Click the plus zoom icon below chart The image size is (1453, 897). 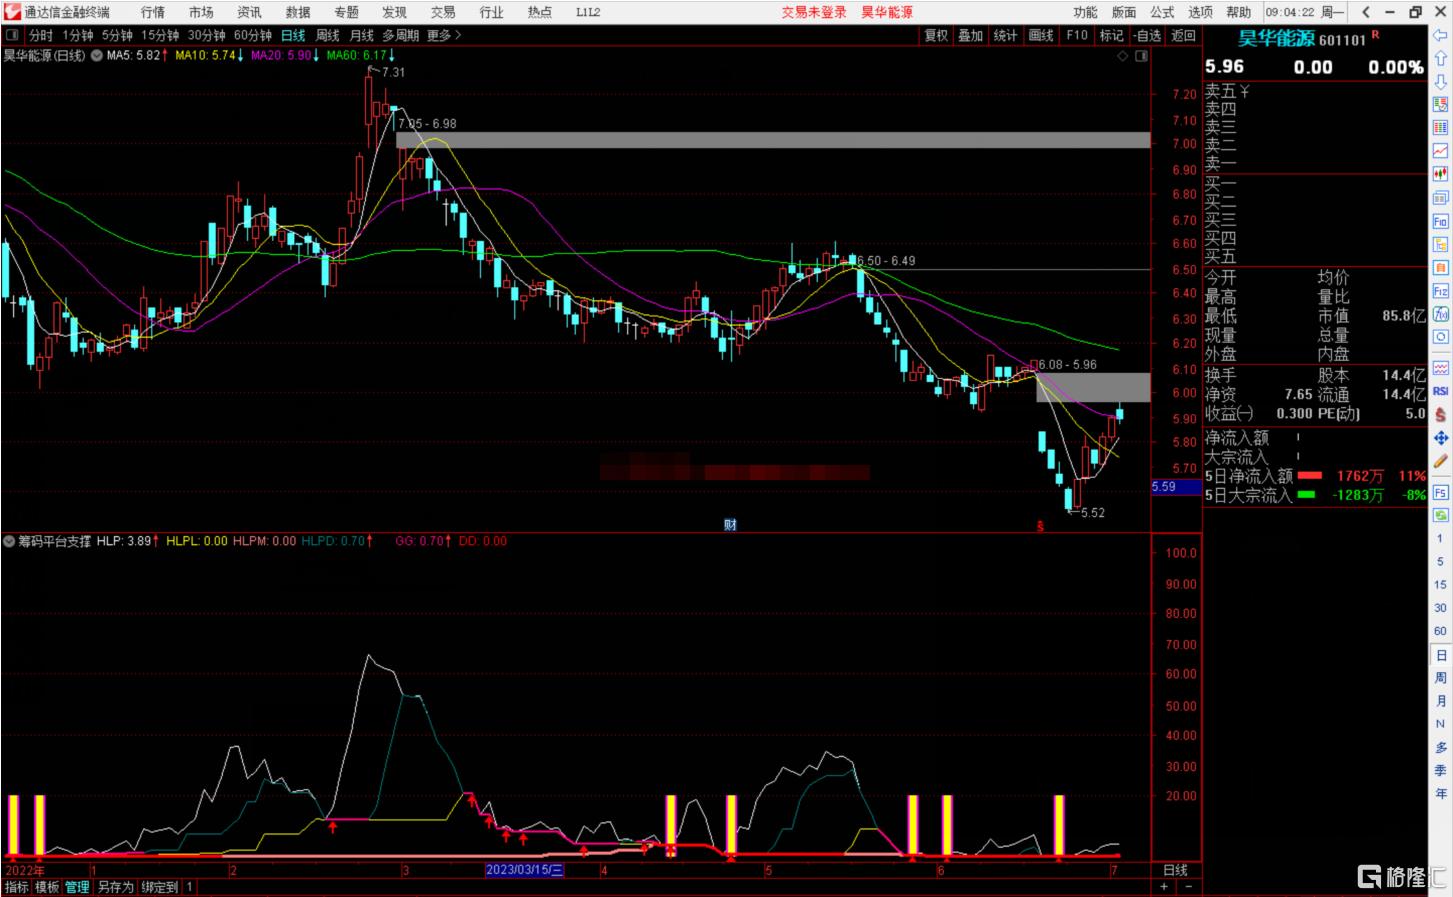1164,887
